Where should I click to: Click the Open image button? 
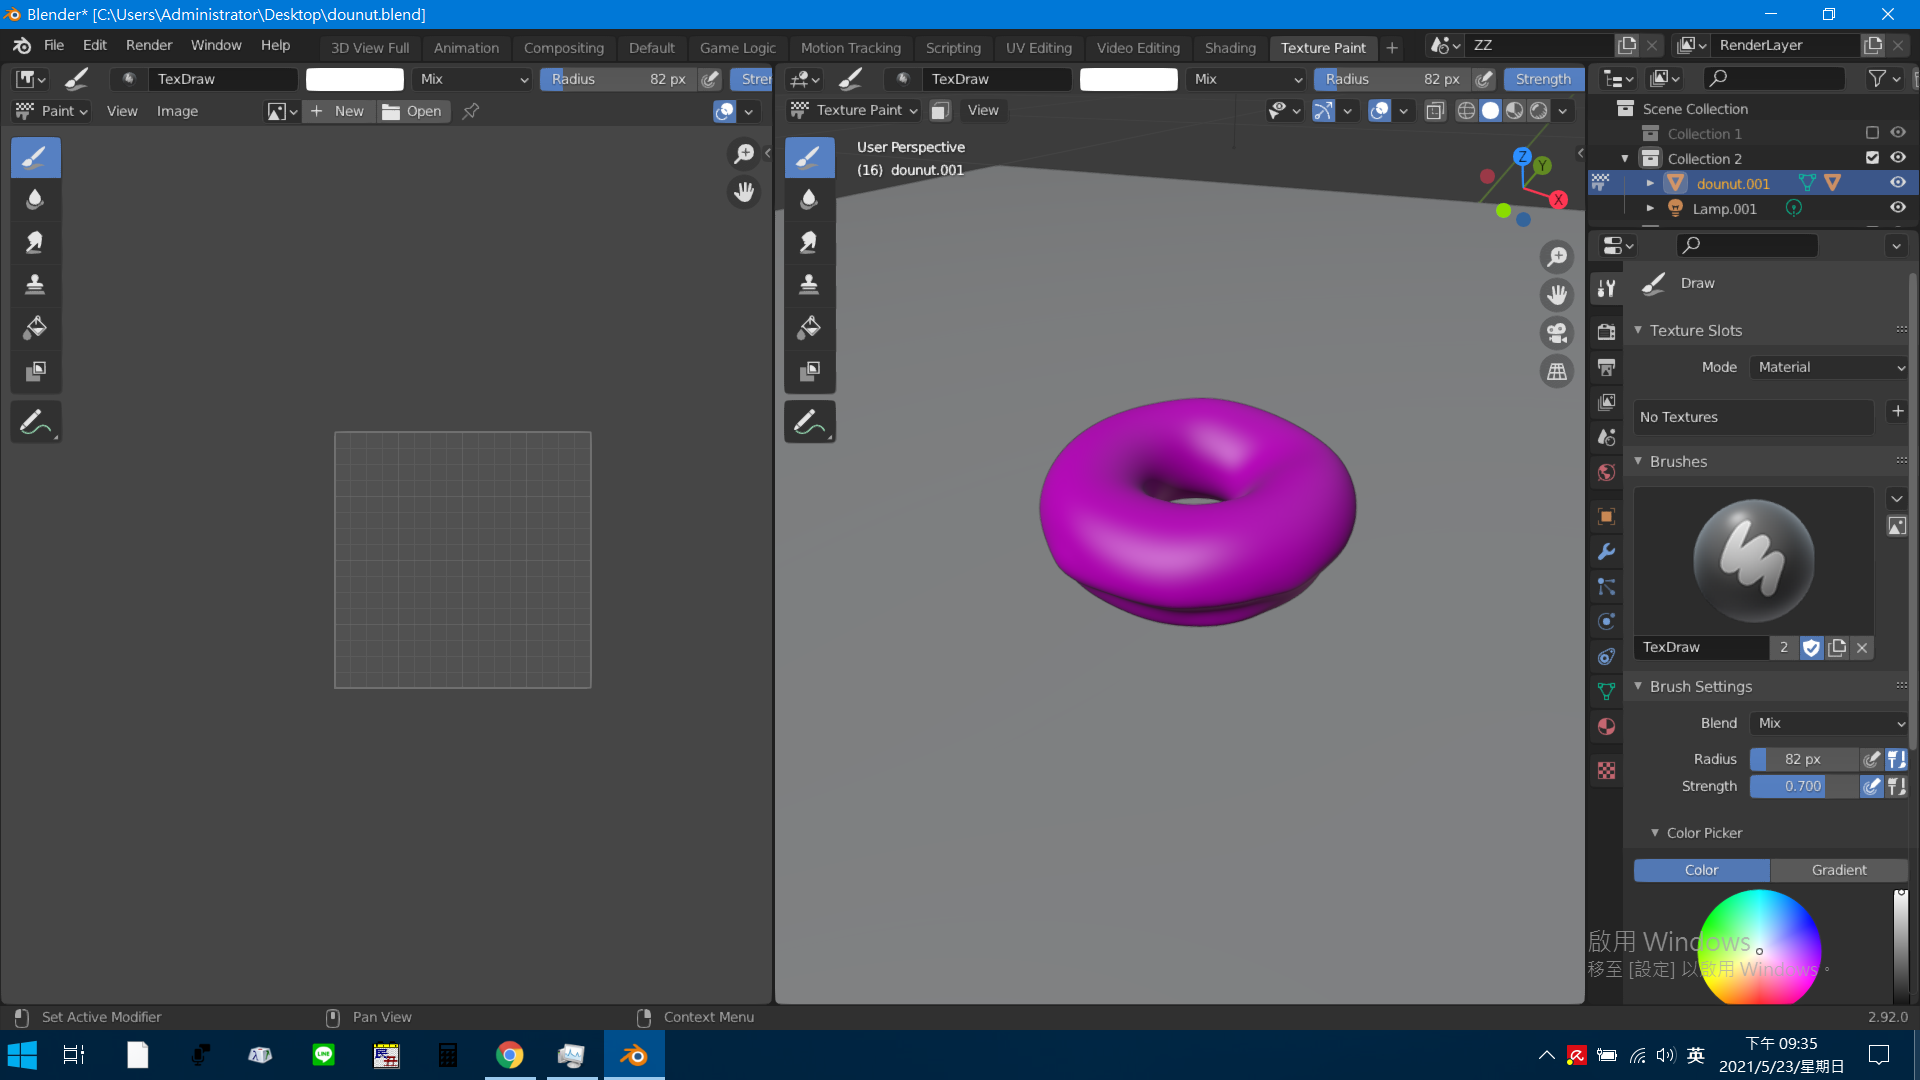pos(413,111)
